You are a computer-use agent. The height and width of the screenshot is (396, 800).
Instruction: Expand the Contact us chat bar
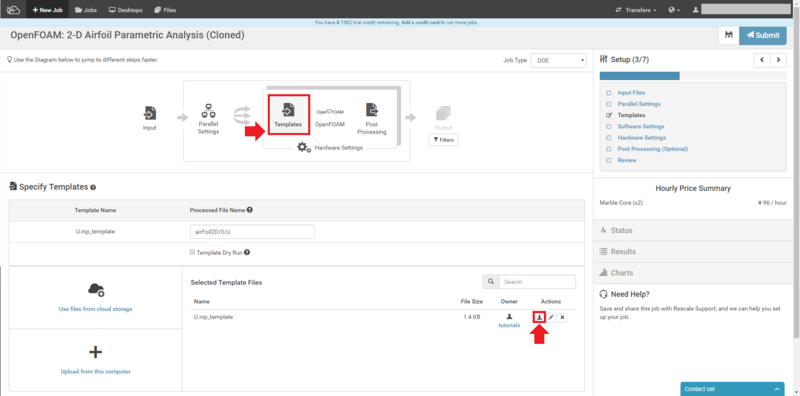732,389
